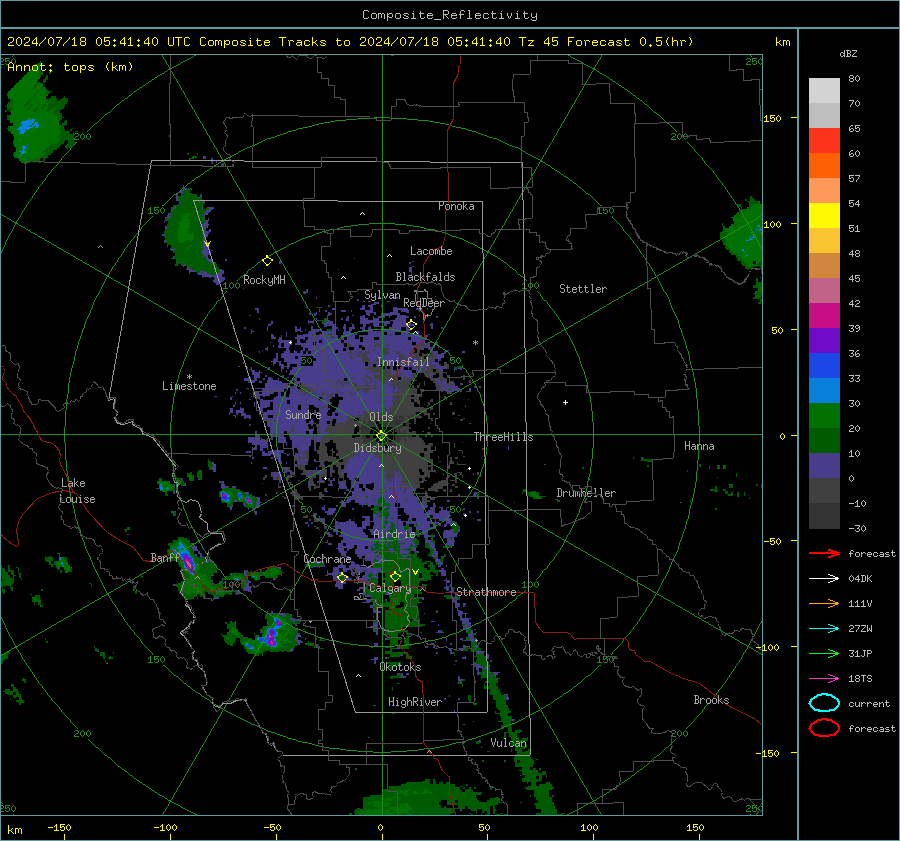The height and width of the screenshot is (841, 900).
Task: Click the ThreeHills city label
Action: pos(503,437)
